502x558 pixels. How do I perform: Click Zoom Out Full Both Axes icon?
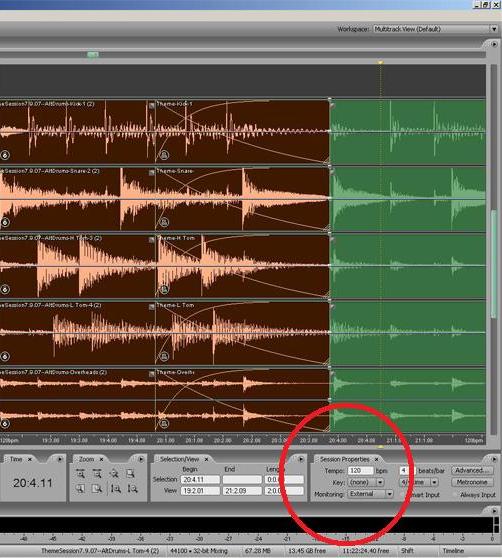coord(114,474)
